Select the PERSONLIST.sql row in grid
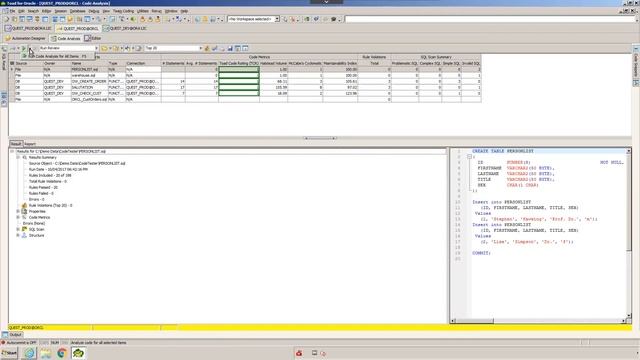 [x=245, y=69]
